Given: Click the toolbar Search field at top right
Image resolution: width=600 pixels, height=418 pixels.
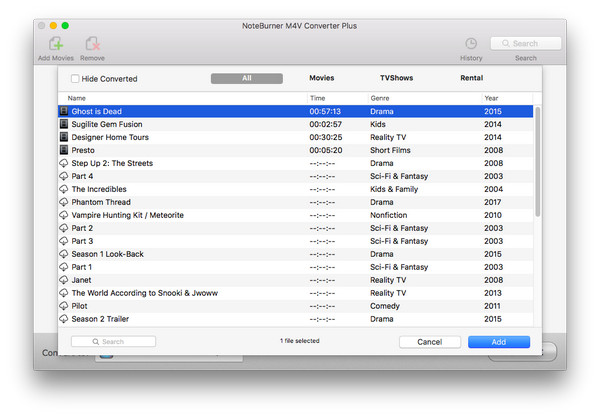Looking at the screenshot, I should 526,44.
